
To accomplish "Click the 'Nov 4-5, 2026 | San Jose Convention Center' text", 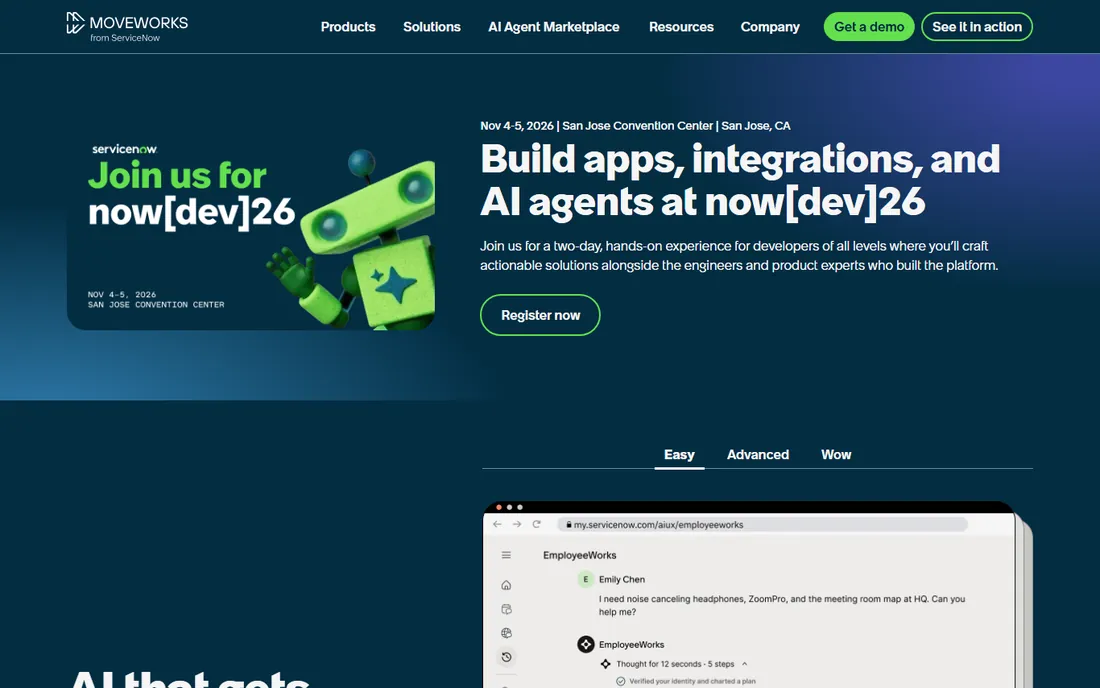I will (635, 126).
